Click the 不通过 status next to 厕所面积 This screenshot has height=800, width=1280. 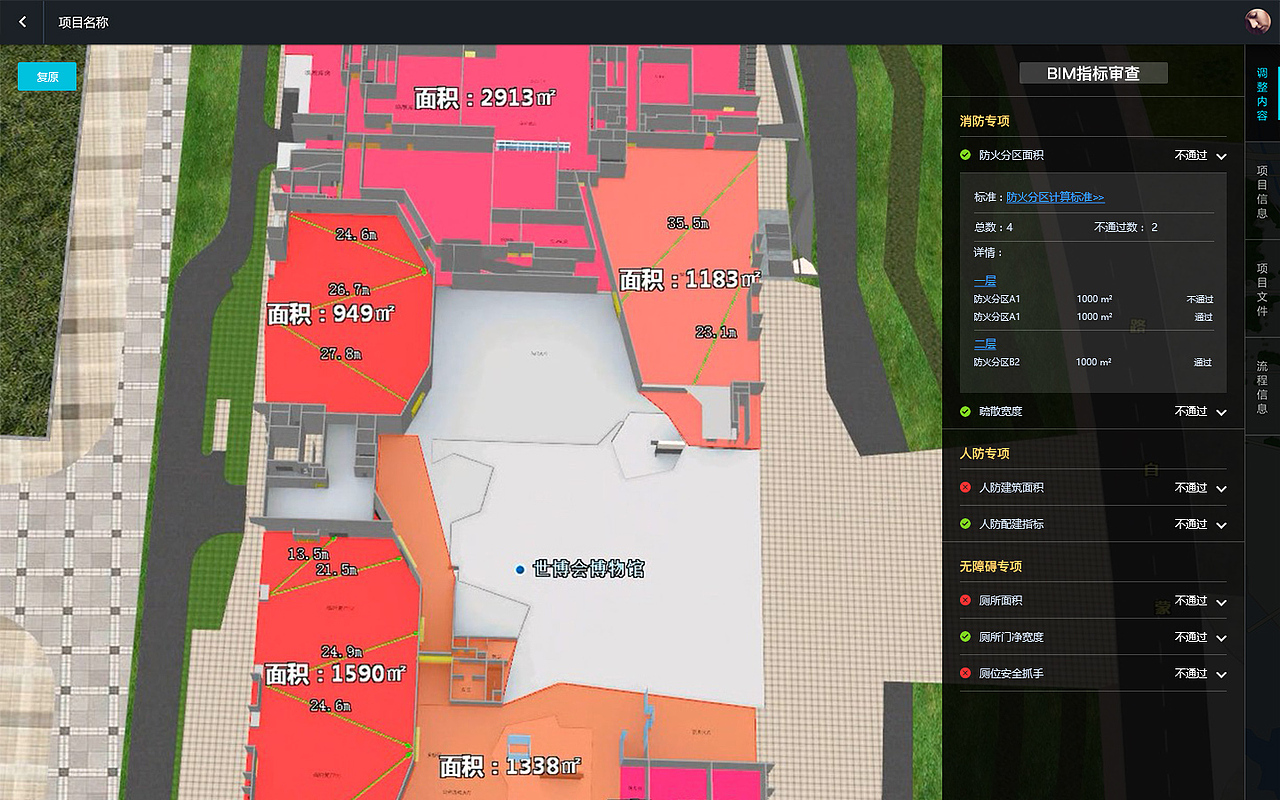(x=1191, y=601)
